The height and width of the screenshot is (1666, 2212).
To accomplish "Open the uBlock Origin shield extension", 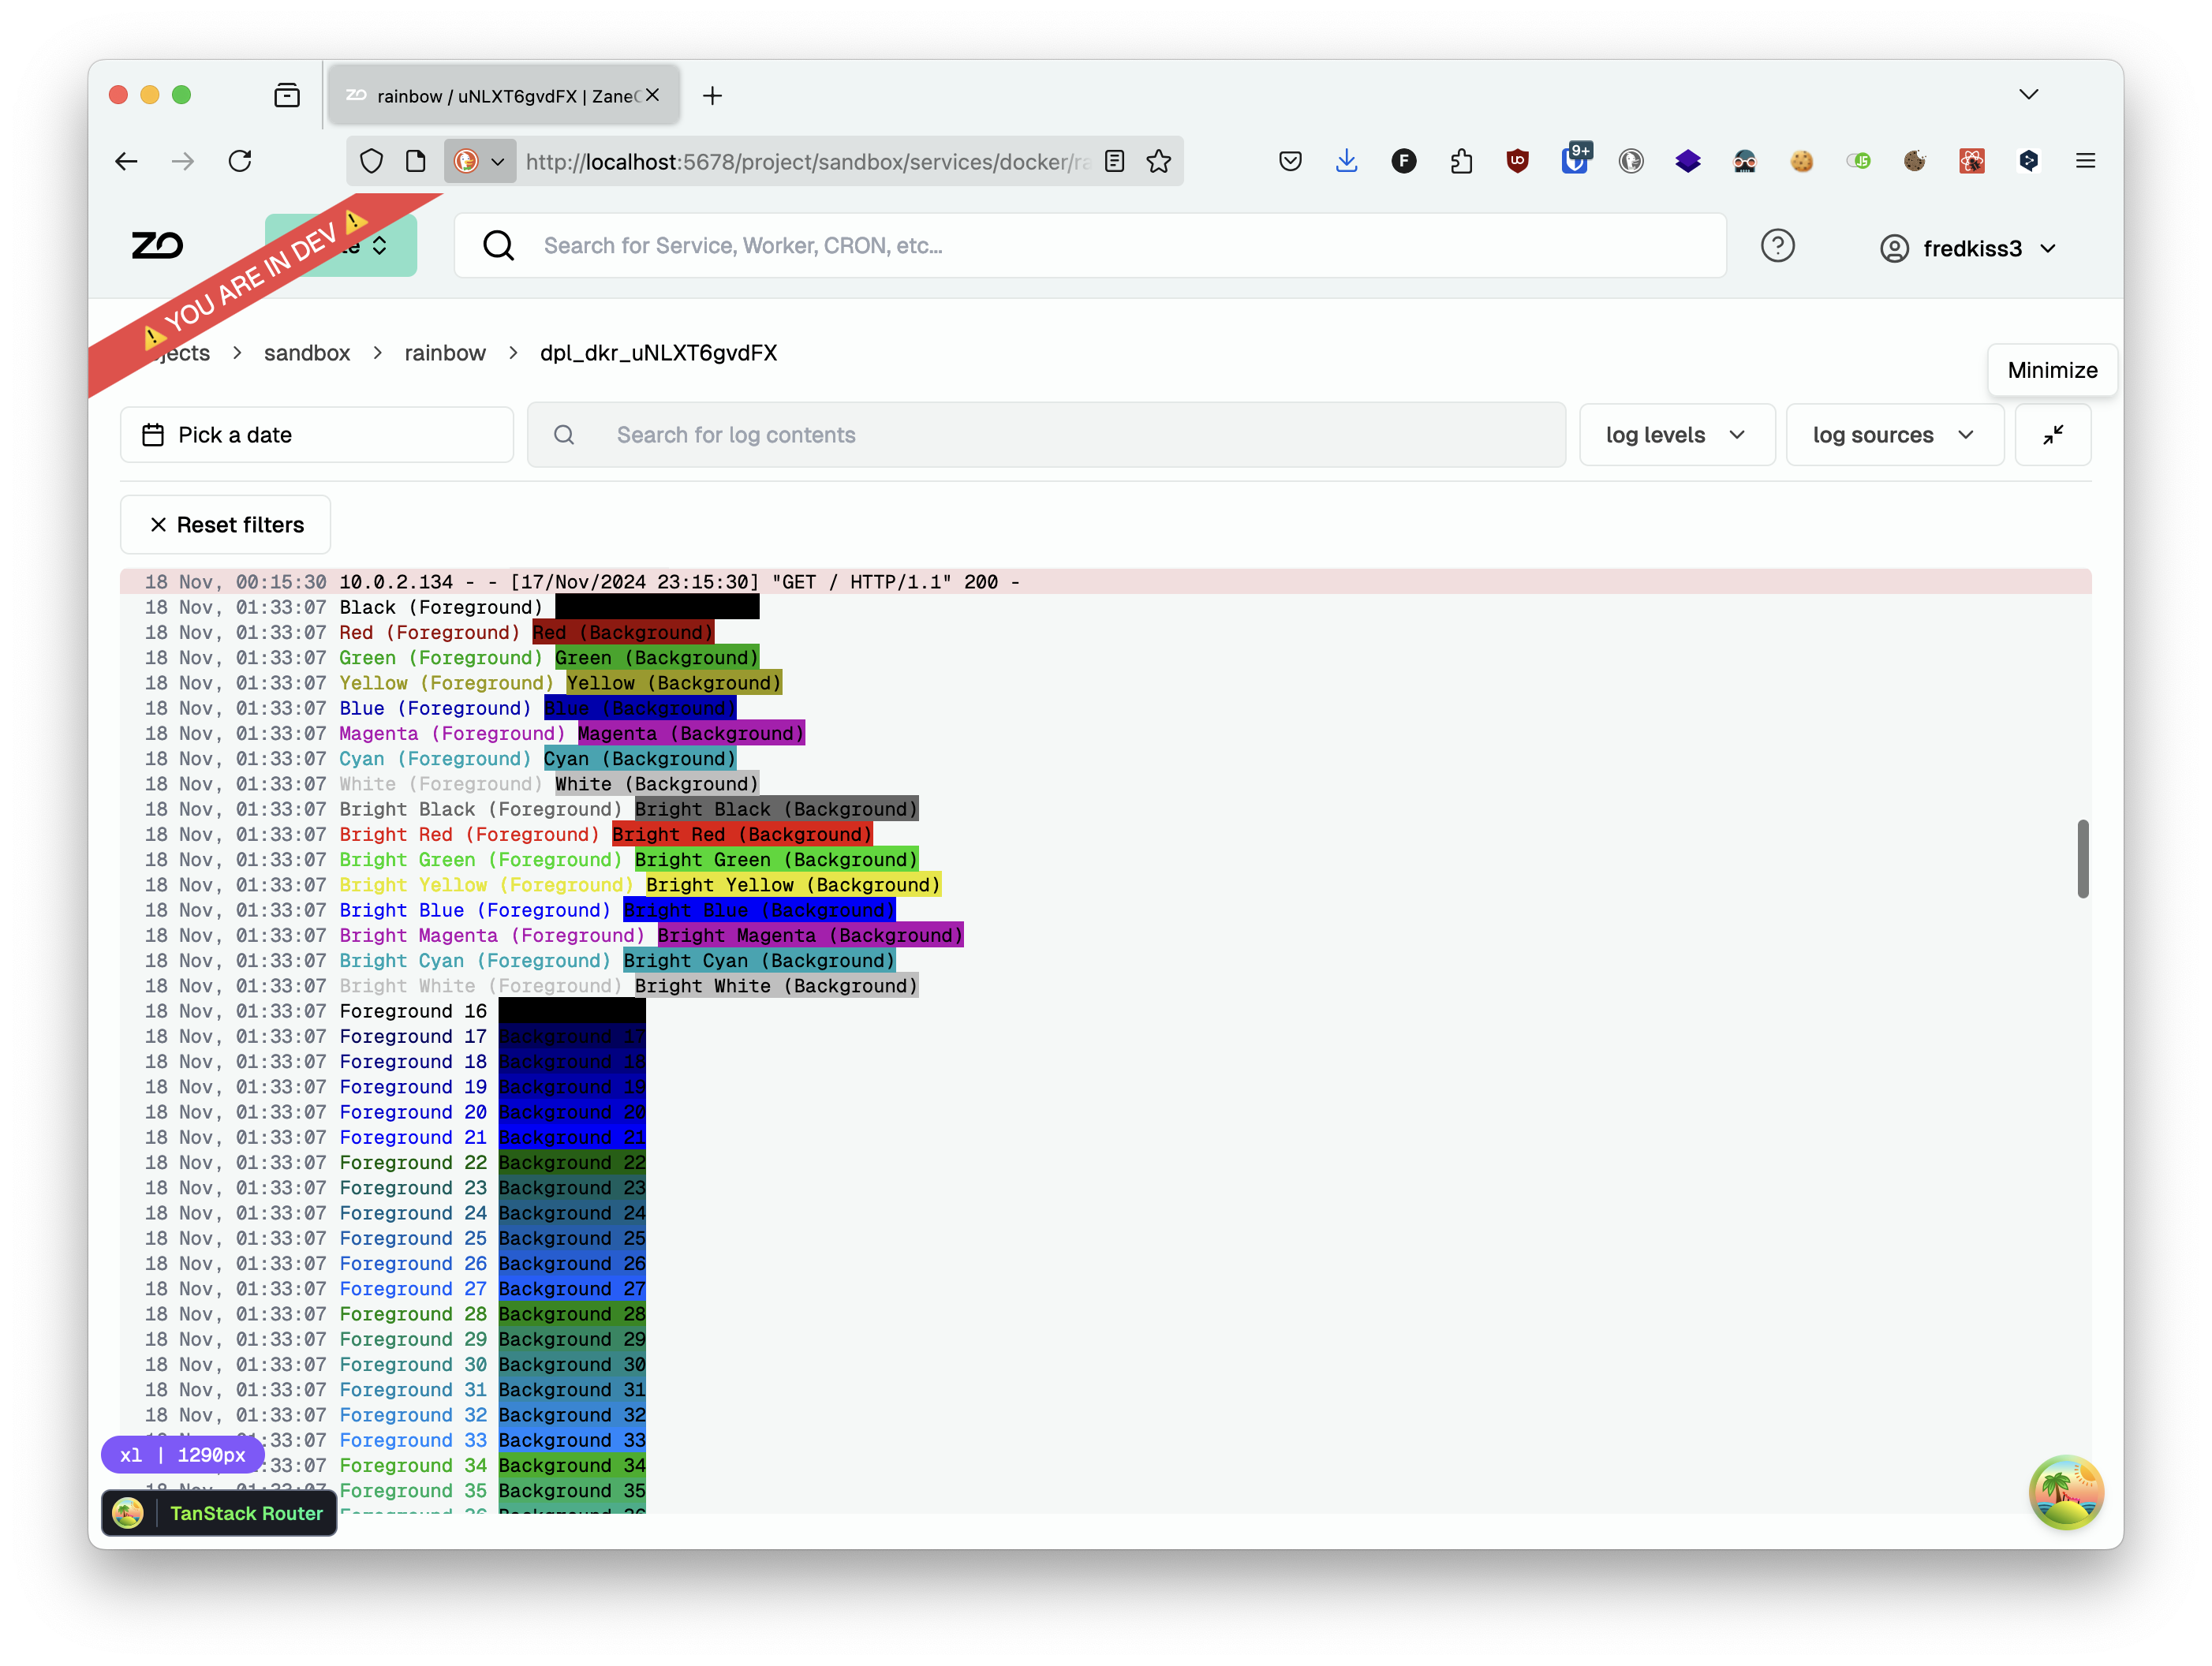I will tap(1518, 161).
